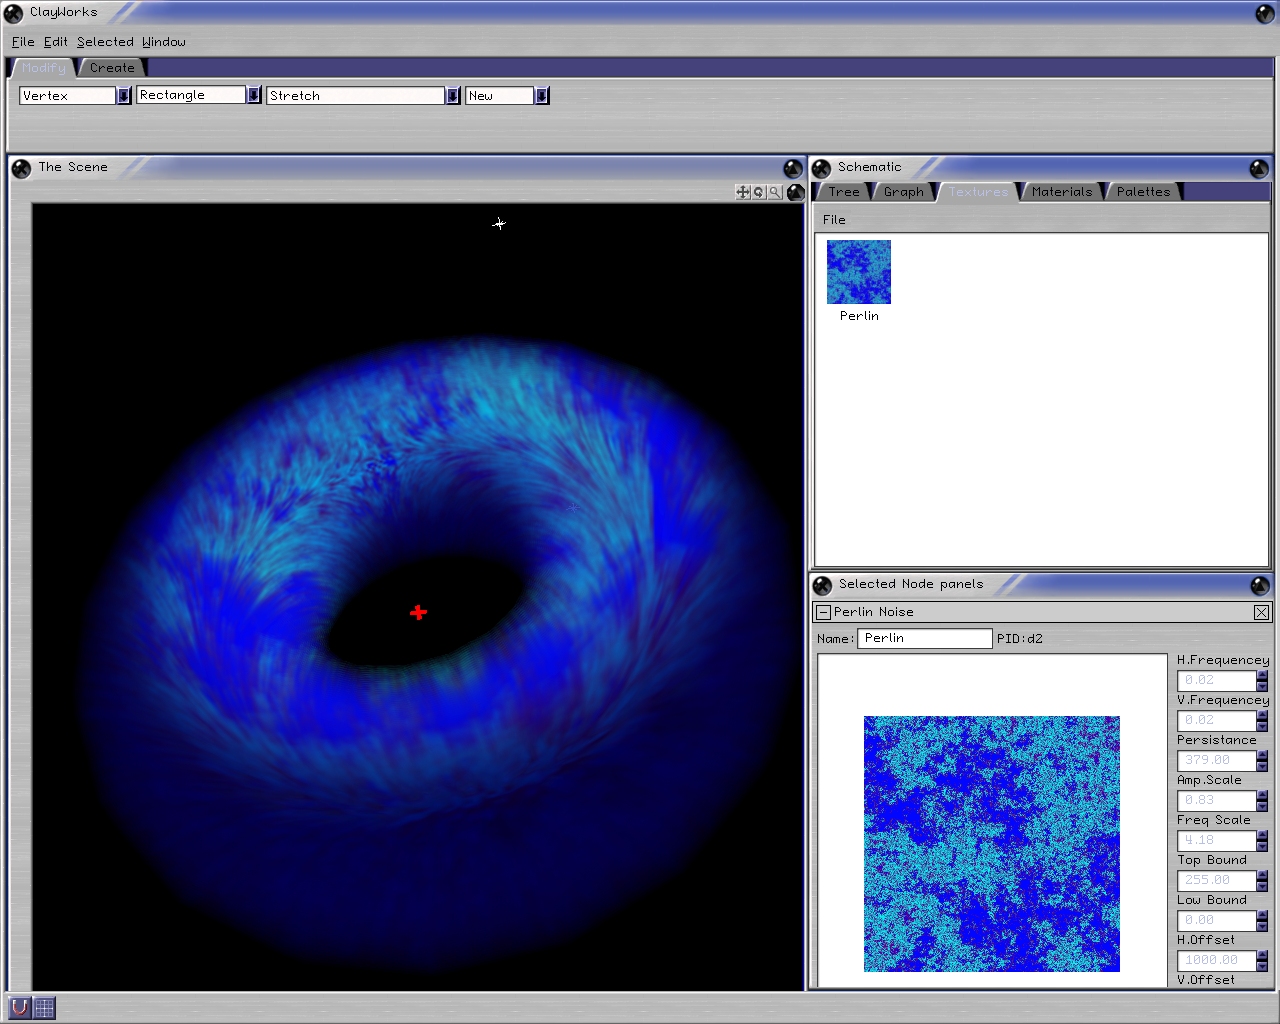Open the Rectangle selection shape dropdown
The width and height of the screenshot is (1280, 1024).
254,96
